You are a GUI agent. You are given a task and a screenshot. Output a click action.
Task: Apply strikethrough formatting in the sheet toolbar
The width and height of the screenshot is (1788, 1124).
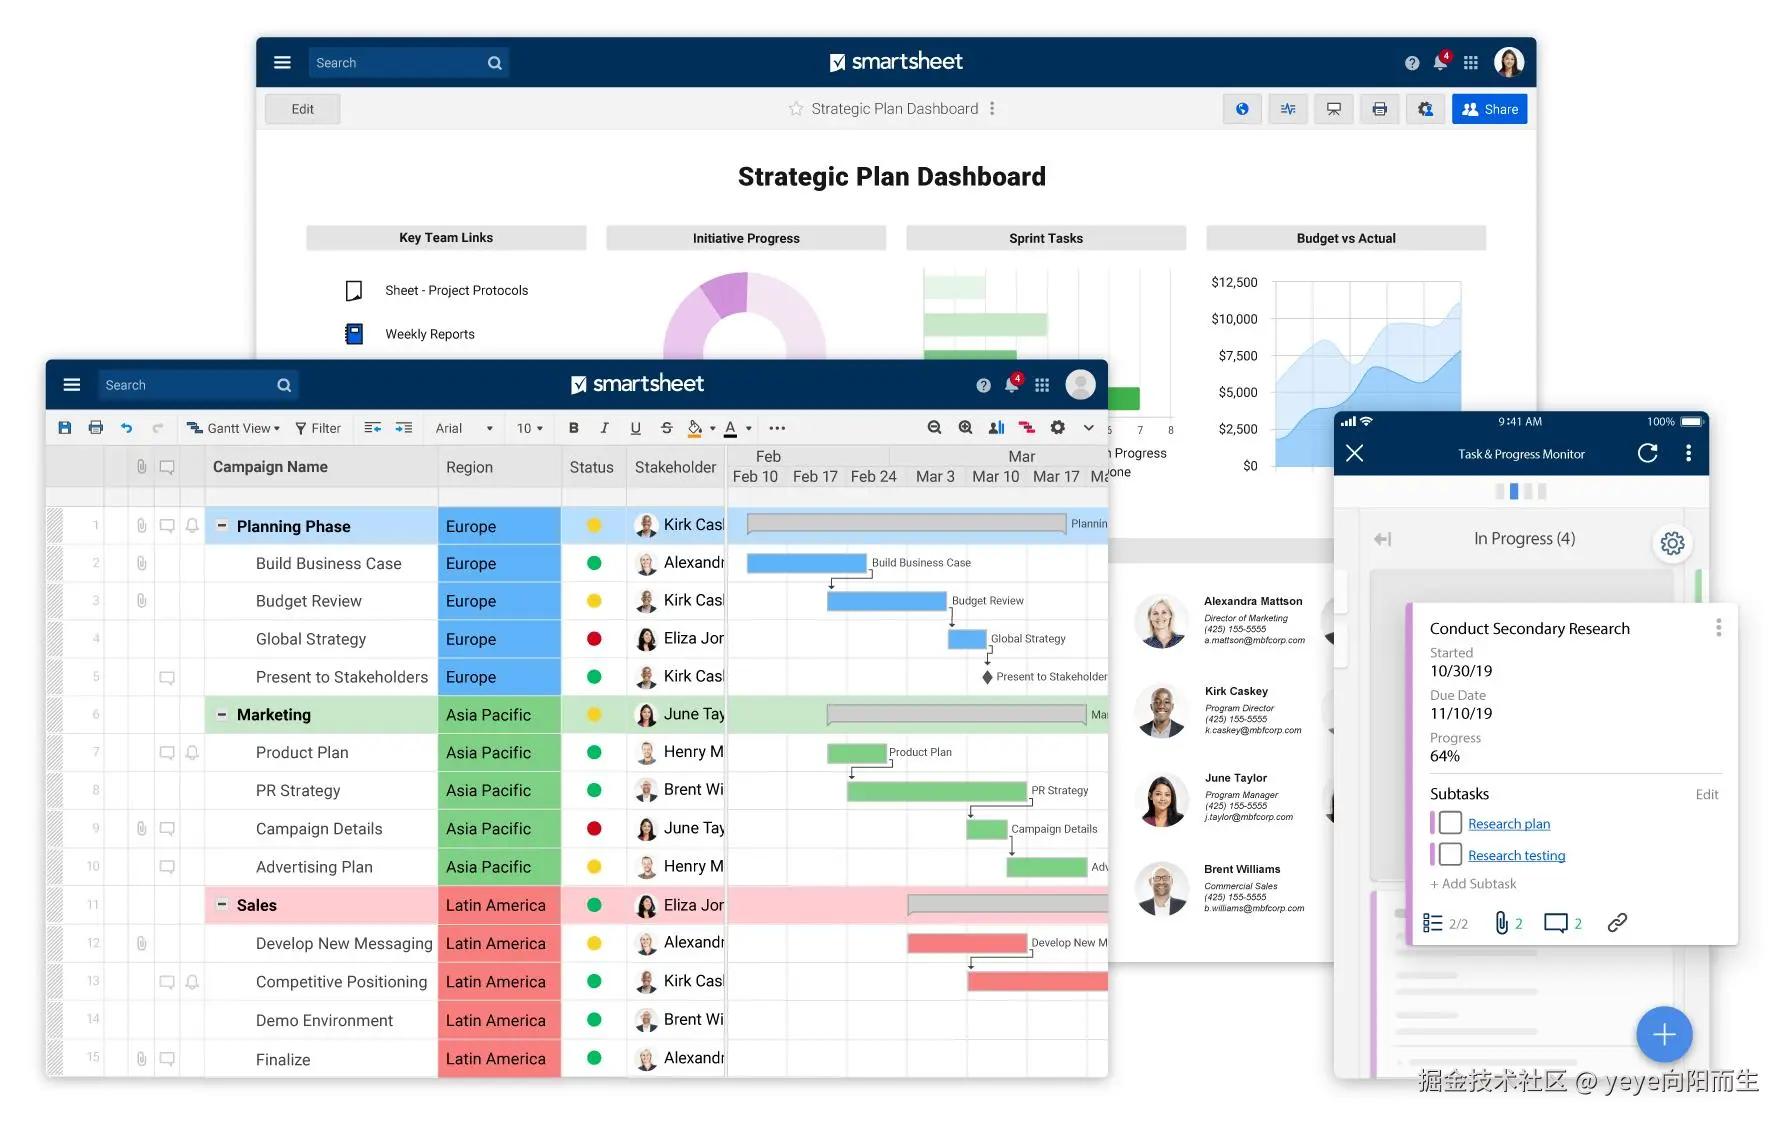point(667,428)
